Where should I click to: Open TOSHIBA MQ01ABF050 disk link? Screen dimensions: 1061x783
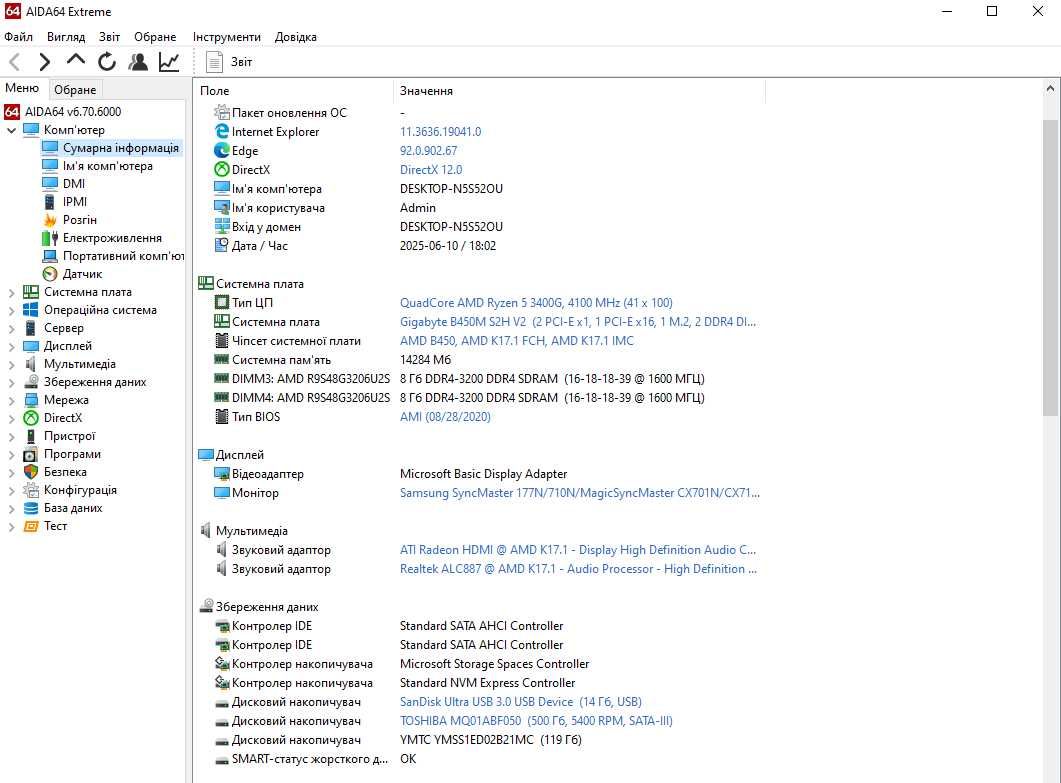[x=536, y=721]
